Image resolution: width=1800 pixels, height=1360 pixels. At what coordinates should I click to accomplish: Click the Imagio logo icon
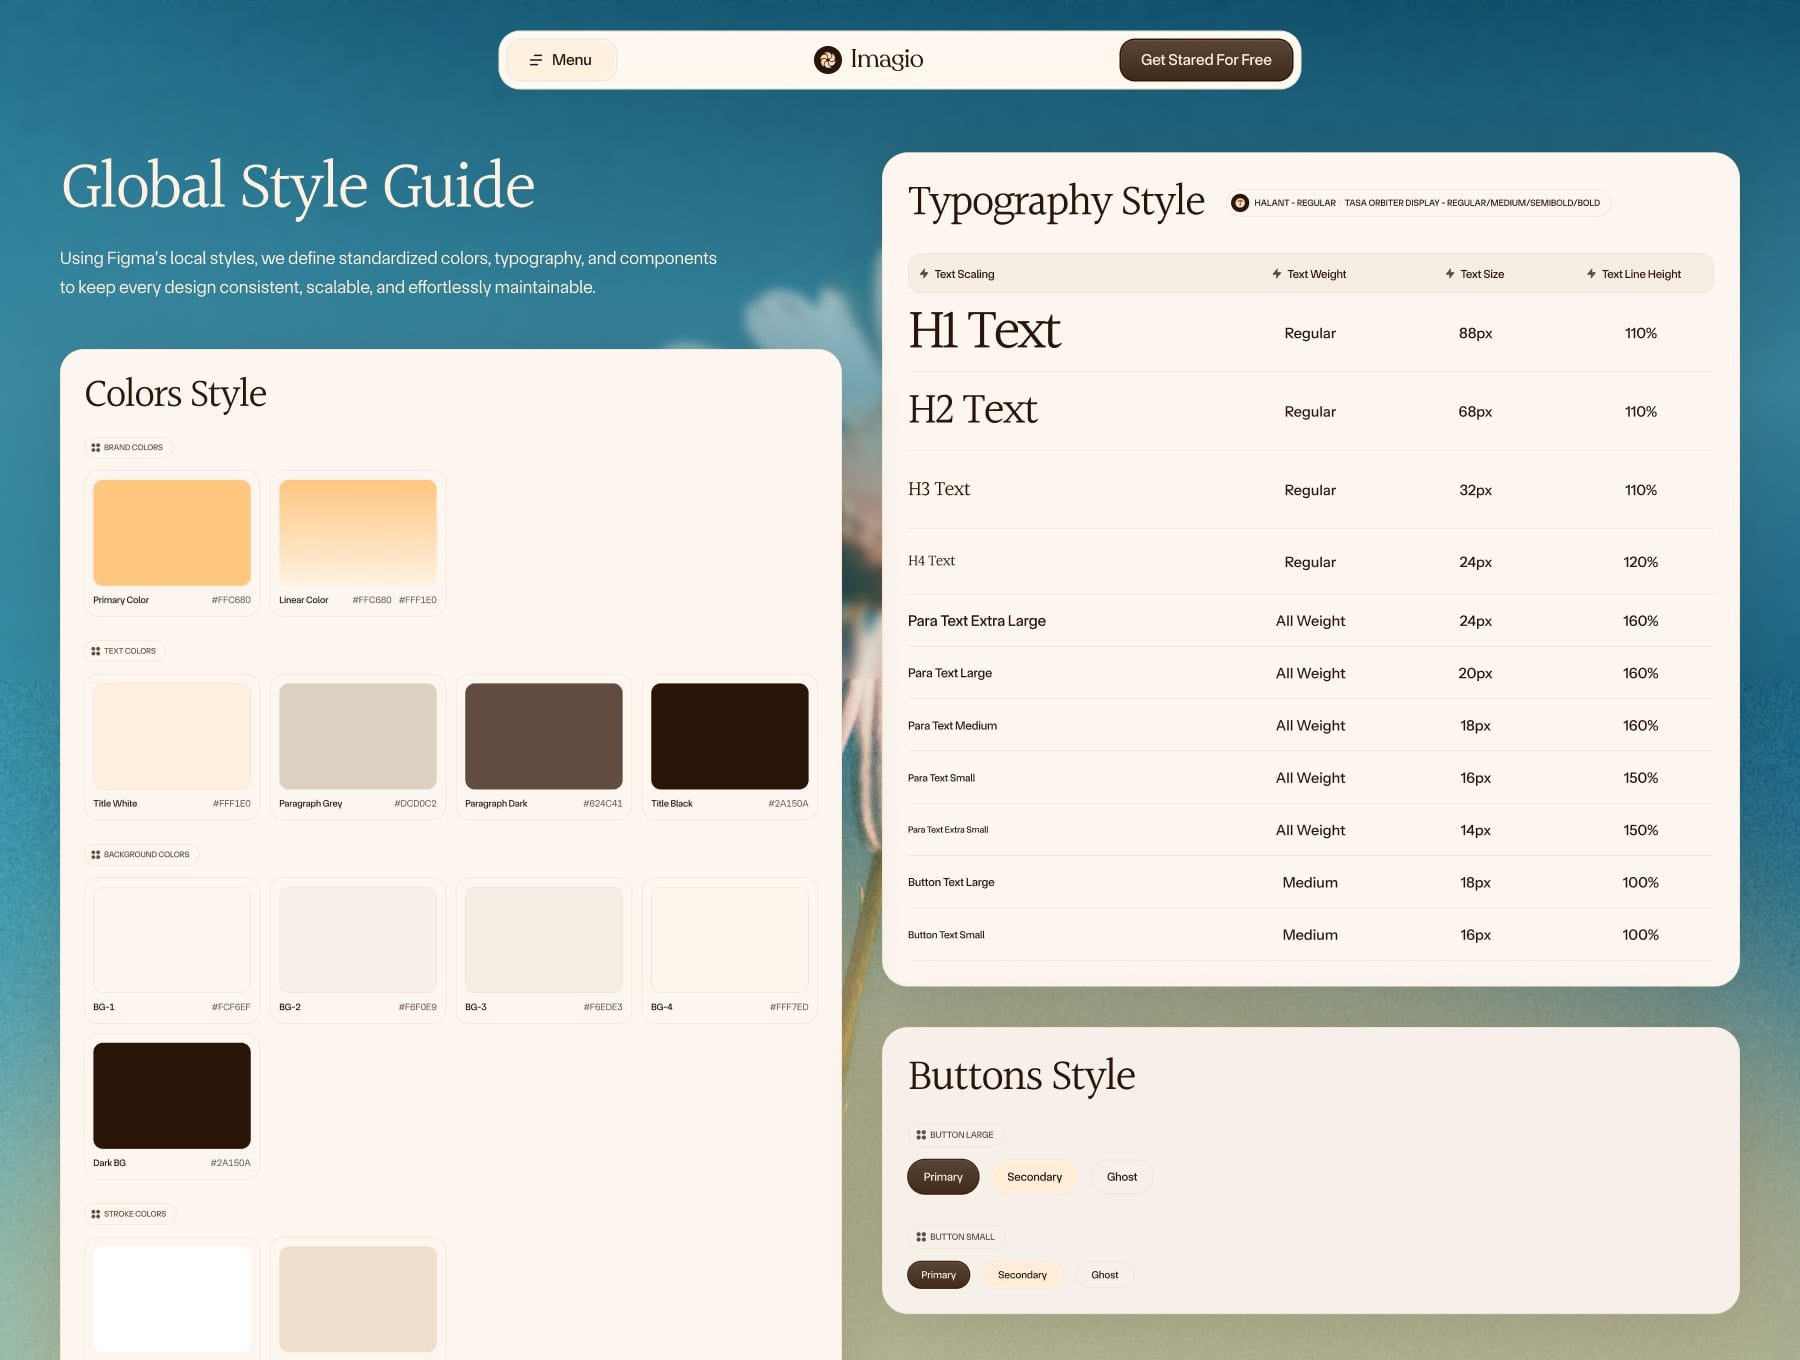pyautogui.click(x=827, y=60)
